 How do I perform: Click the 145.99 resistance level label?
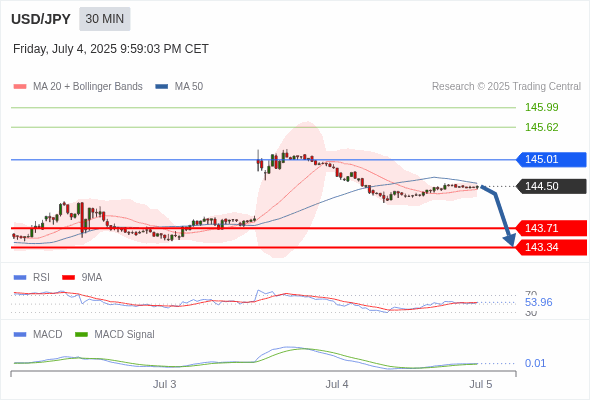[x=541, y=107]
